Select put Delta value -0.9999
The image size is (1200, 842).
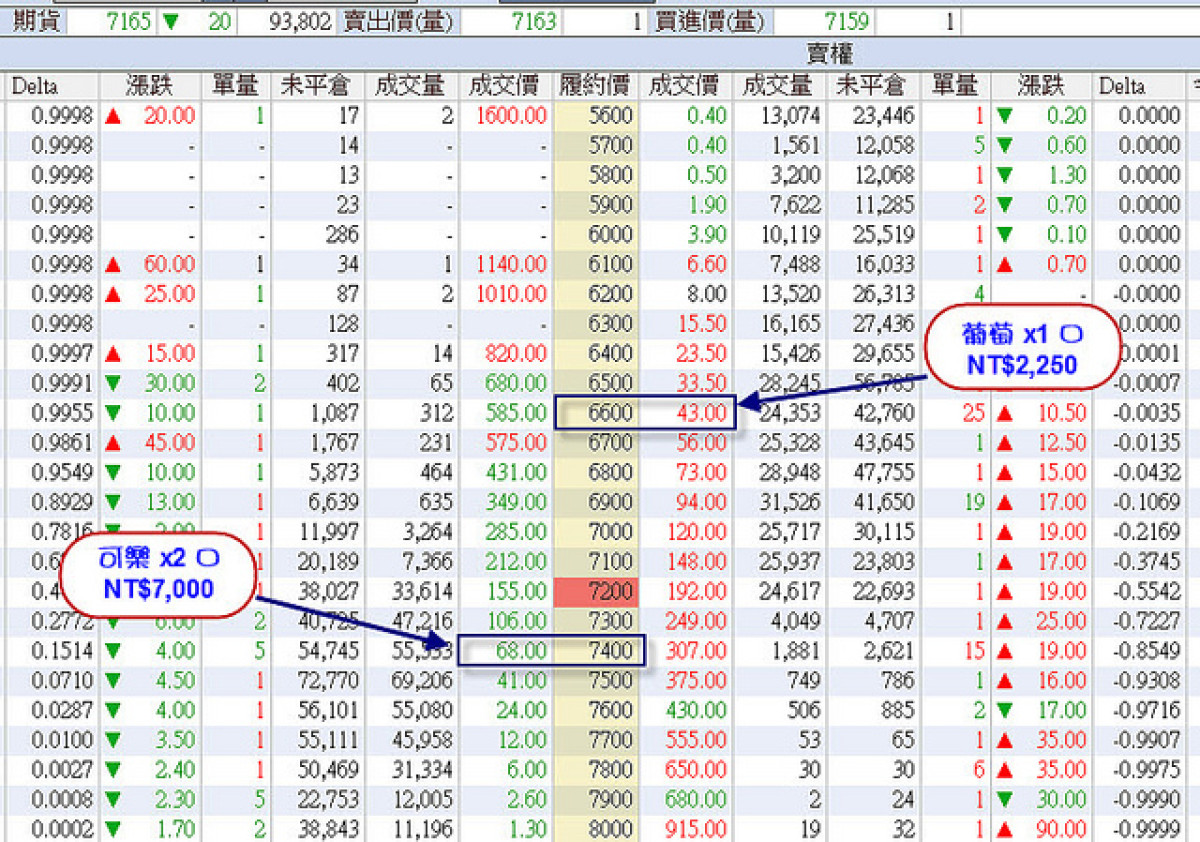tap(1147, 829)
